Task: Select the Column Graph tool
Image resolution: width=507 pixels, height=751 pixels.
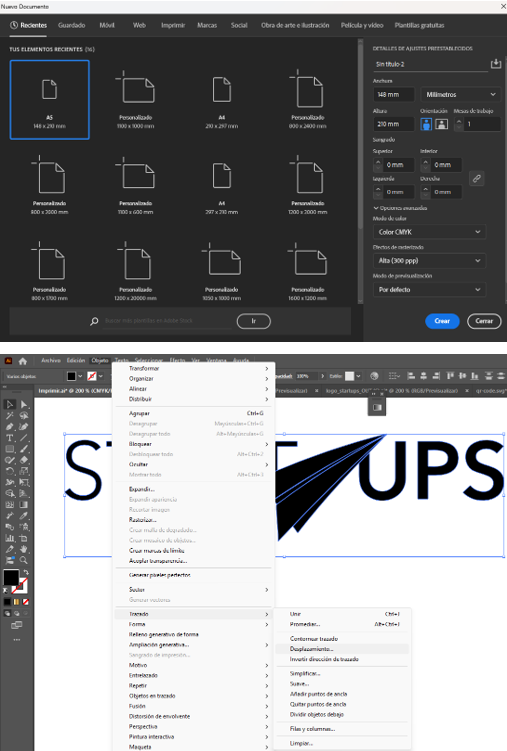Action: coord(10,538)
